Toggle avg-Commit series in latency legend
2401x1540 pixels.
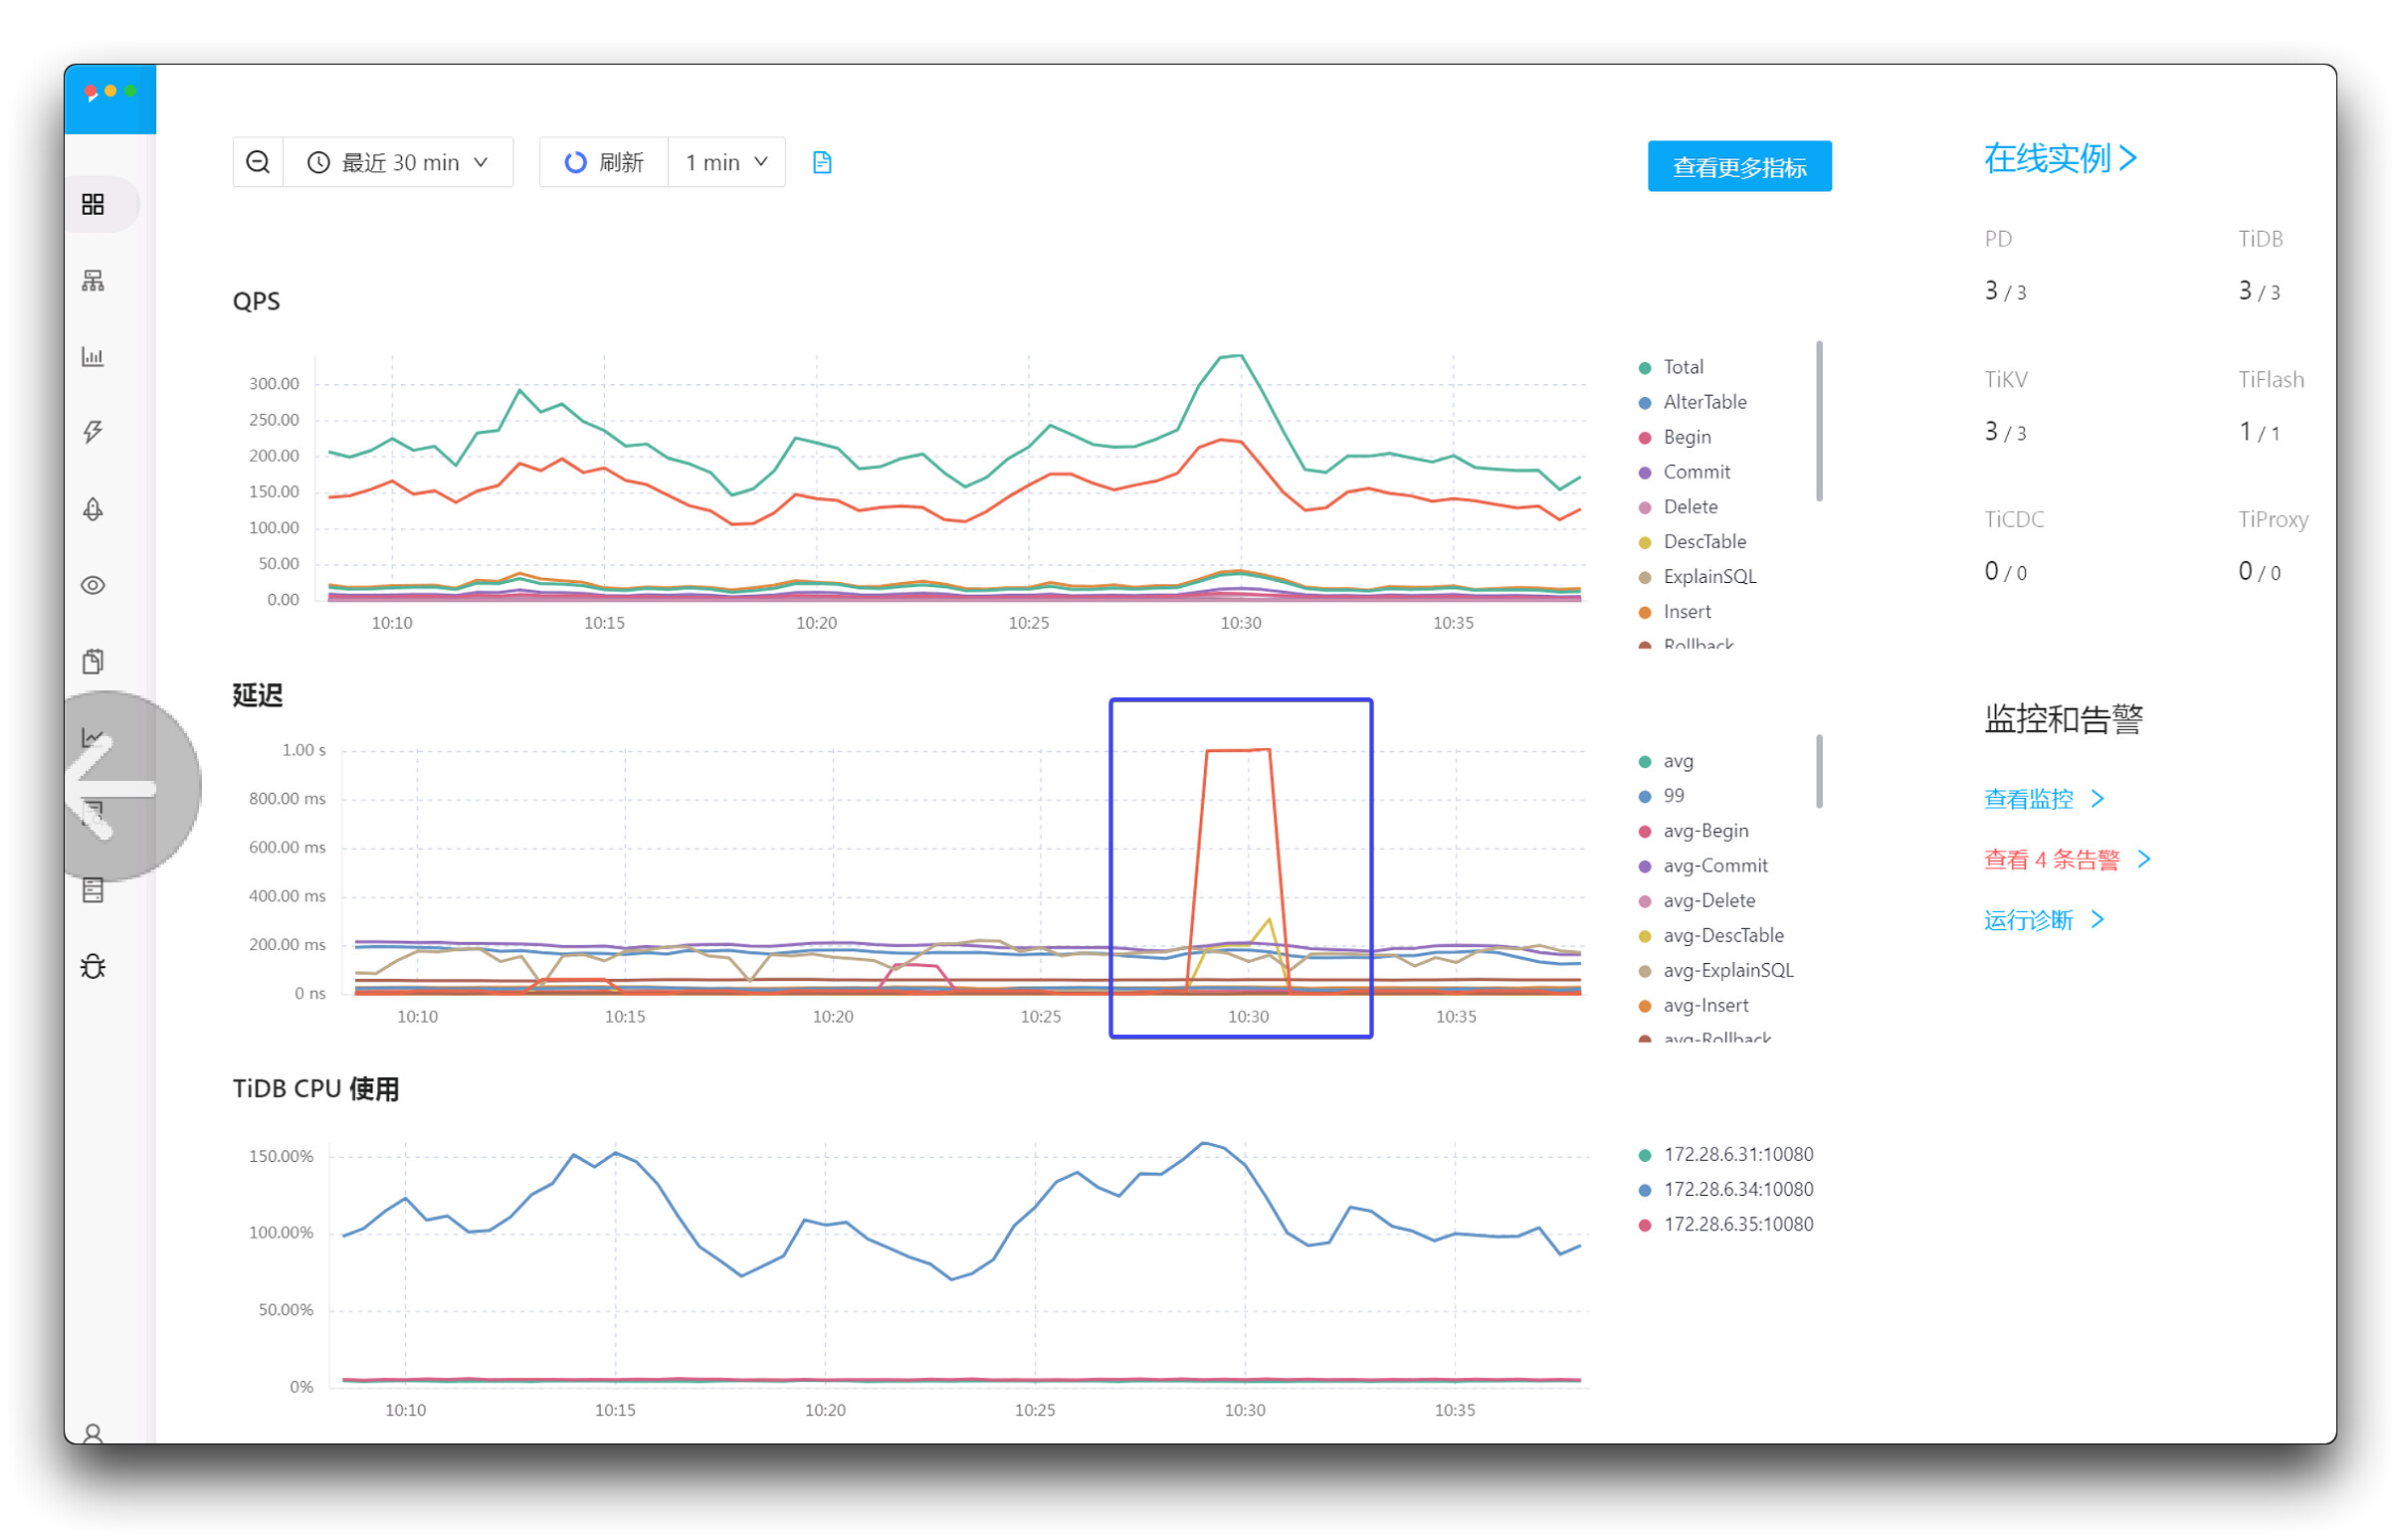point(1714,866)
